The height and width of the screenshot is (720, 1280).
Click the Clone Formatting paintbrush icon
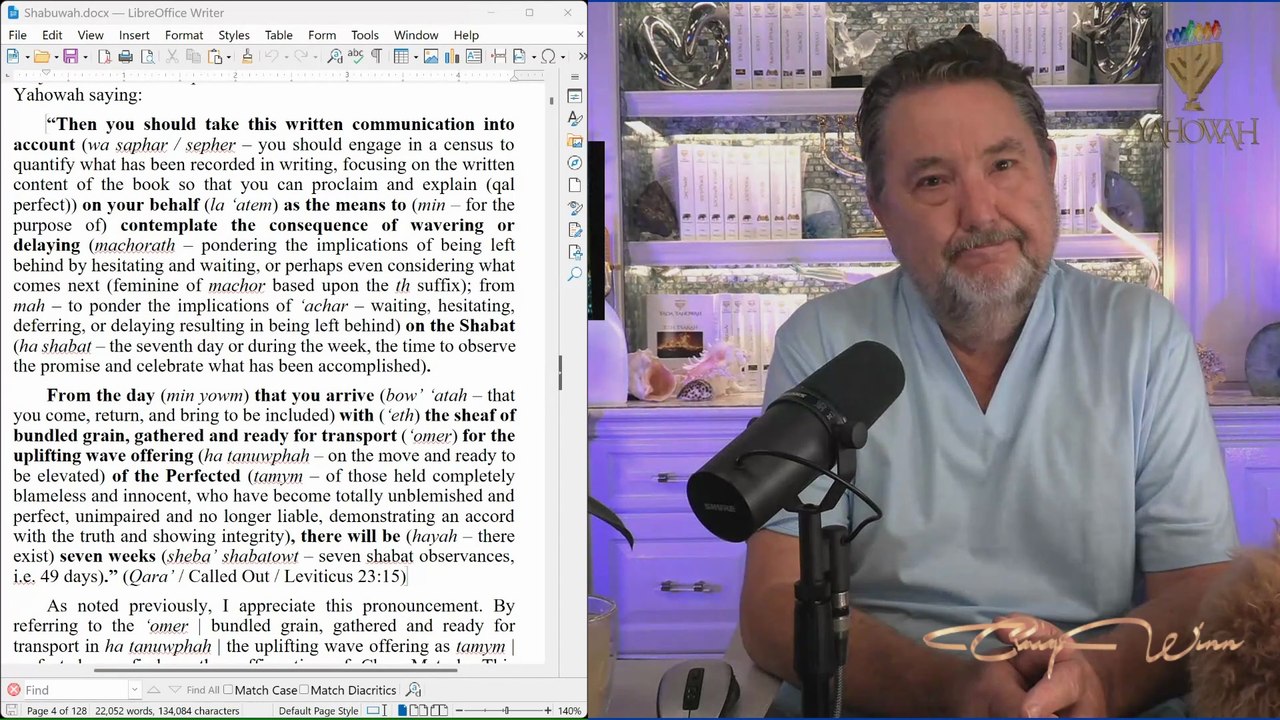tap(247, 57)
